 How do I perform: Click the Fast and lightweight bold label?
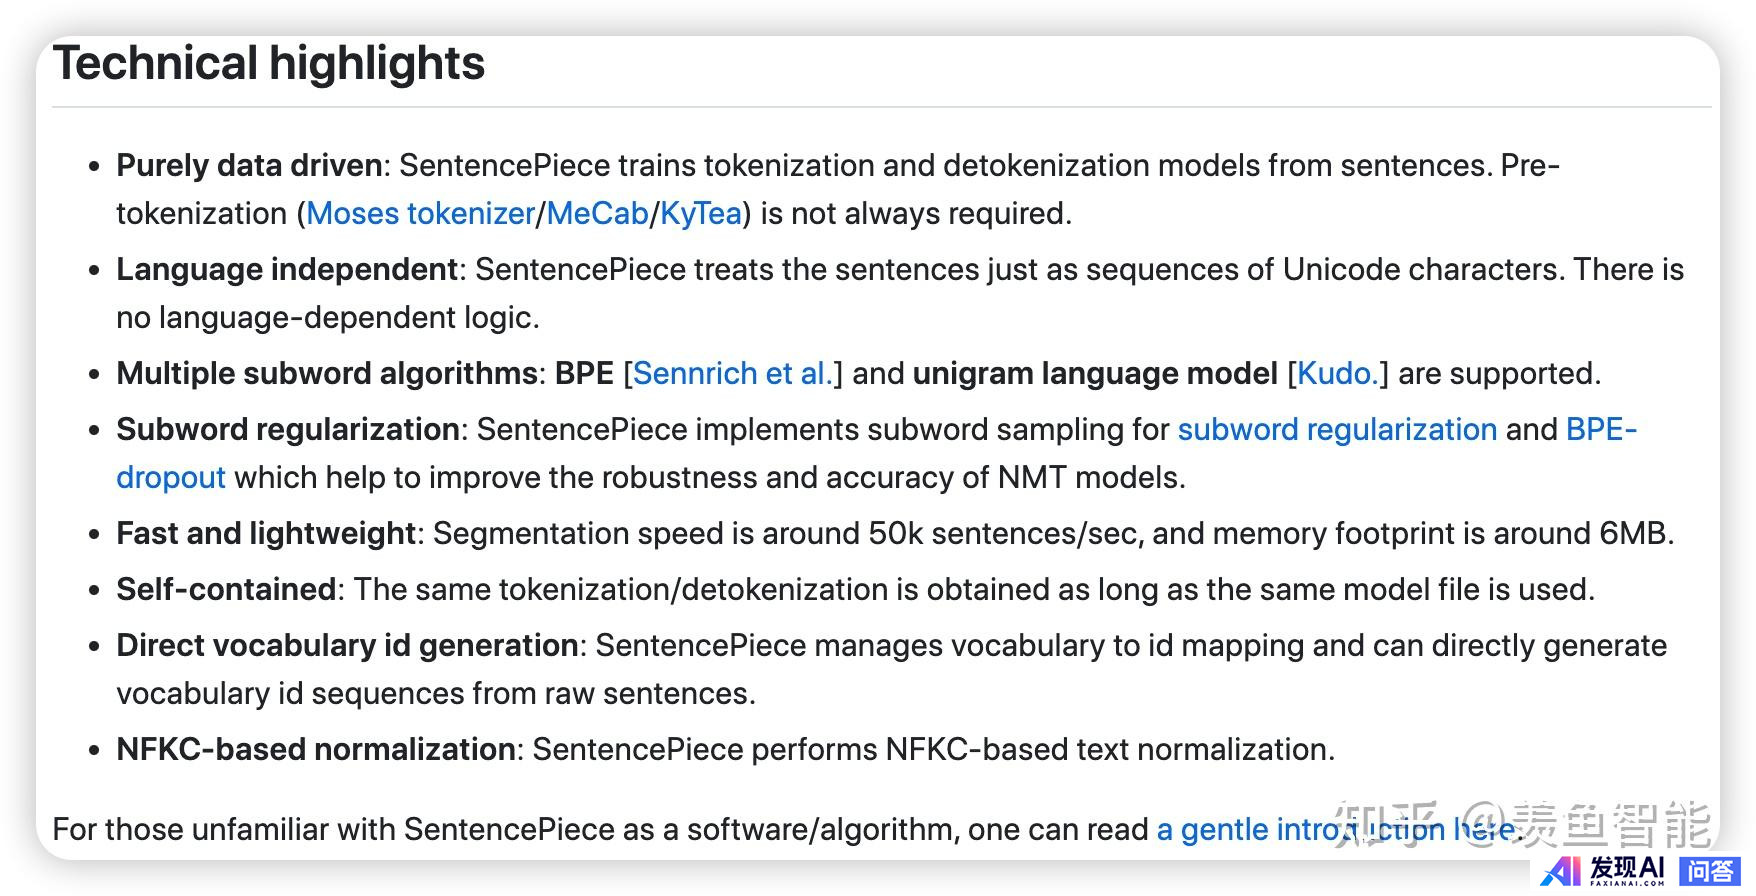click(266, 534)
